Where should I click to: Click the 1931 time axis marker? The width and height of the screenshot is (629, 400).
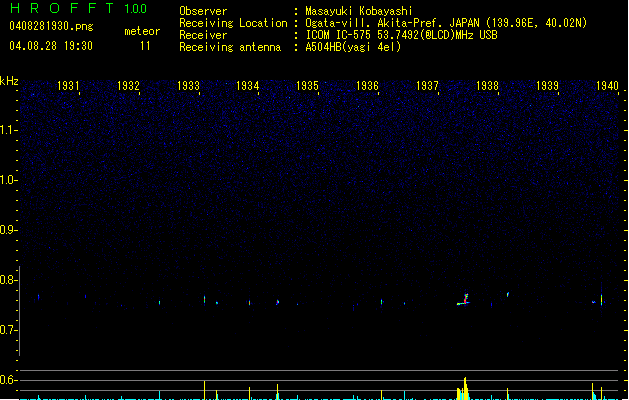click(68, 86)
